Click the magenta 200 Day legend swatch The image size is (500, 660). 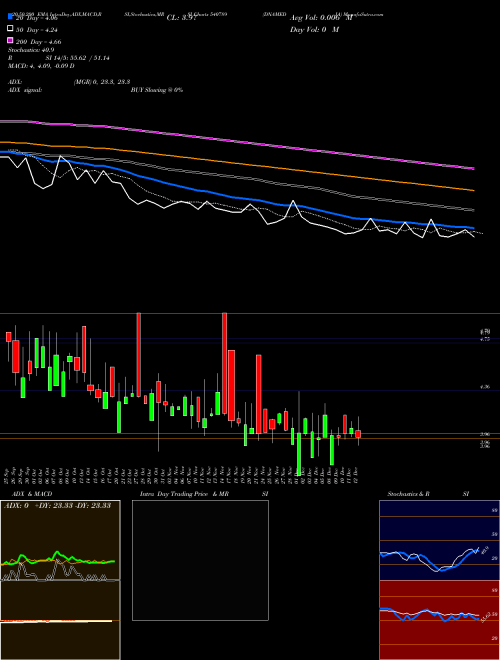[11, 40]
